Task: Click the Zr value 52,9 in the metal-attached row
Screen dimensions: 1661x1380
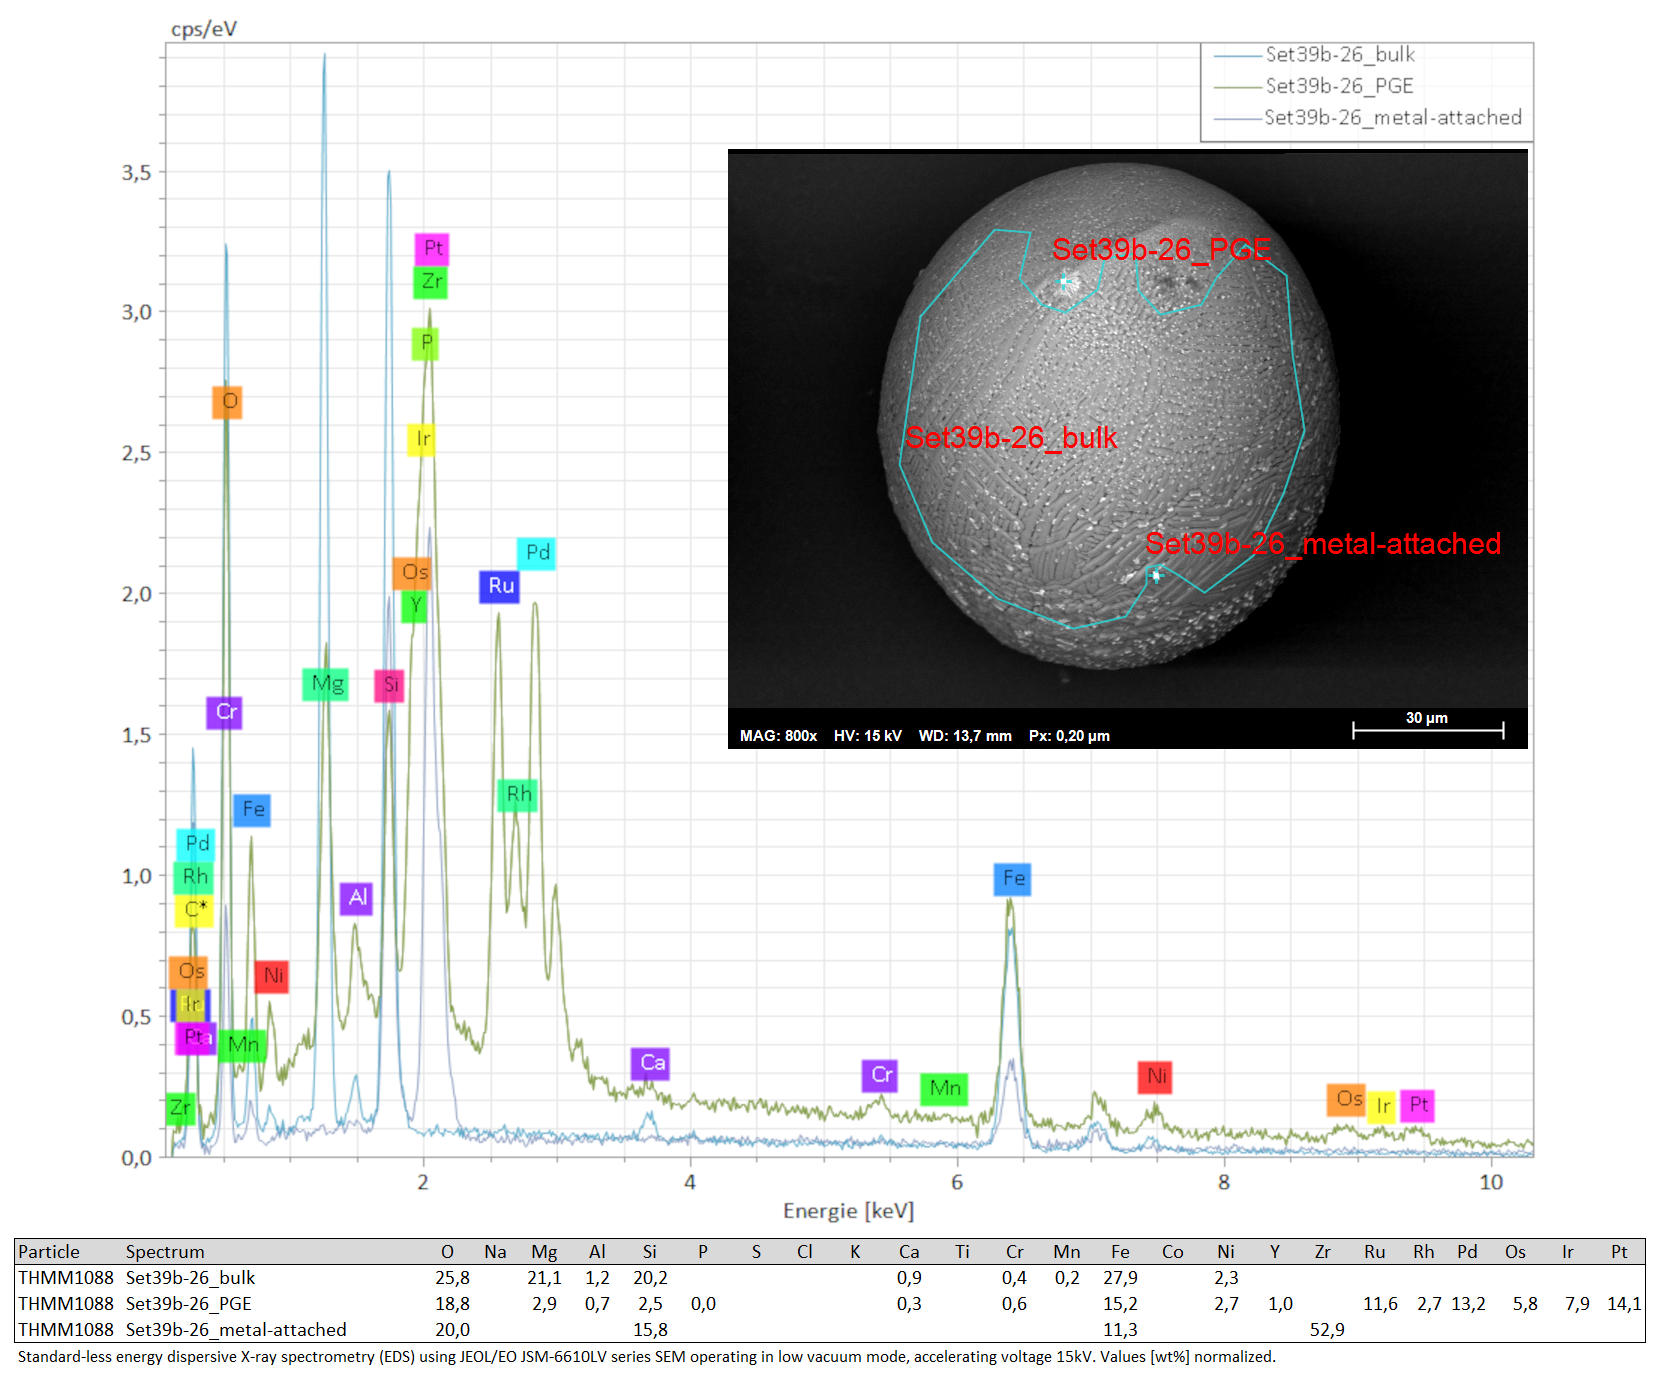Action: tap(1327, 1330)
